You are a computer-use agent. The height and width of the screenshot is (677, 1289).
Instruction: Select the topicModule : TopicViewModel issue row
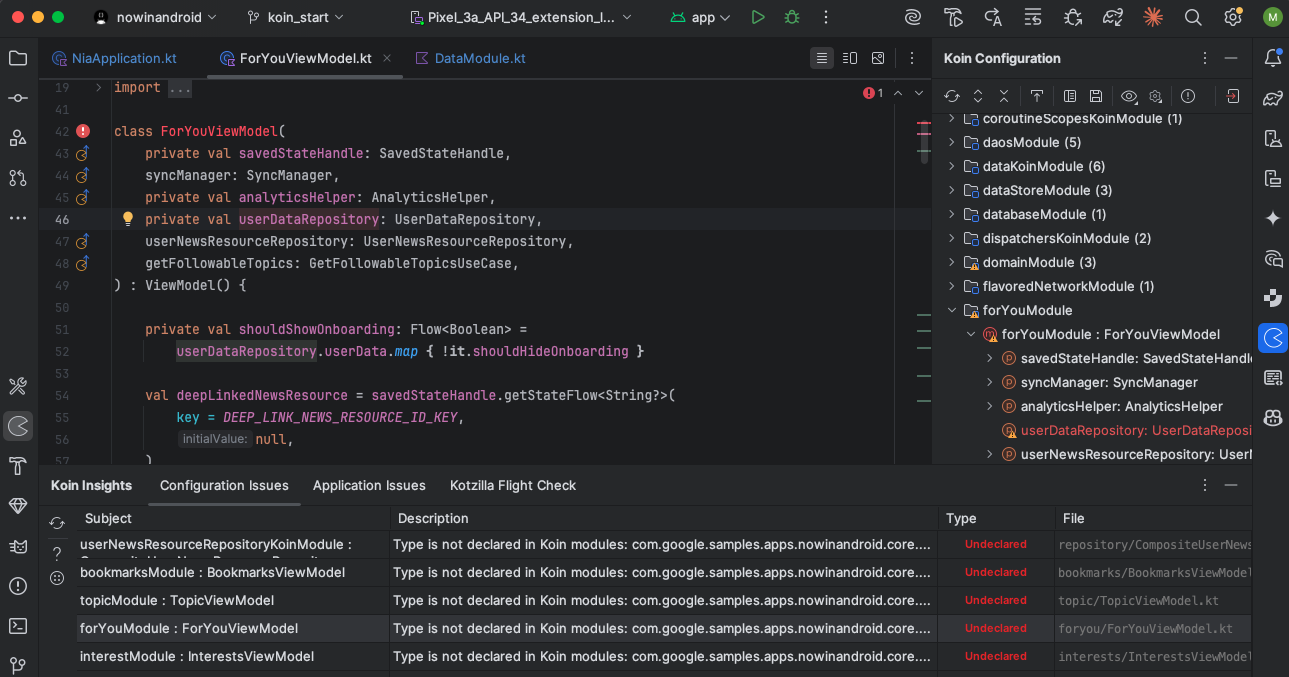click(x=177, y=601)
